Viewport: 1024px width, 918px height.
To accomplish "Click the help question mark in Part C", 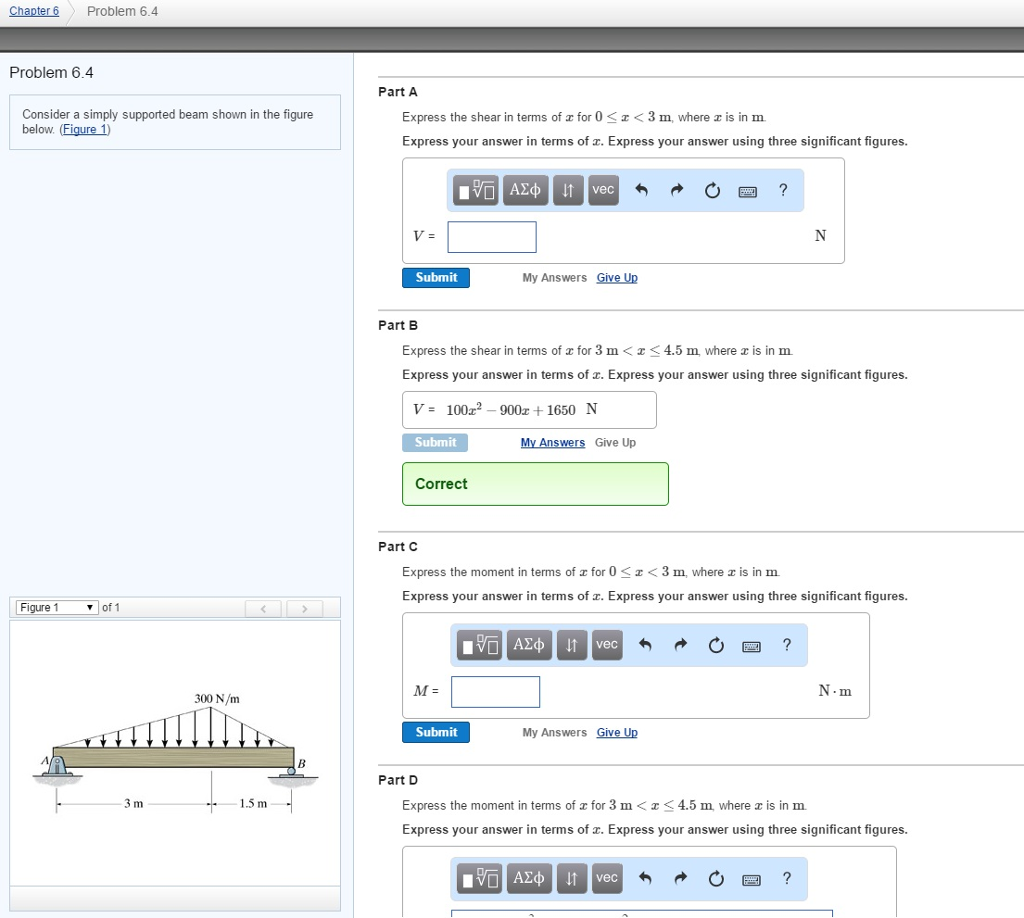I will pyautogui.click(x=786, y=645).
